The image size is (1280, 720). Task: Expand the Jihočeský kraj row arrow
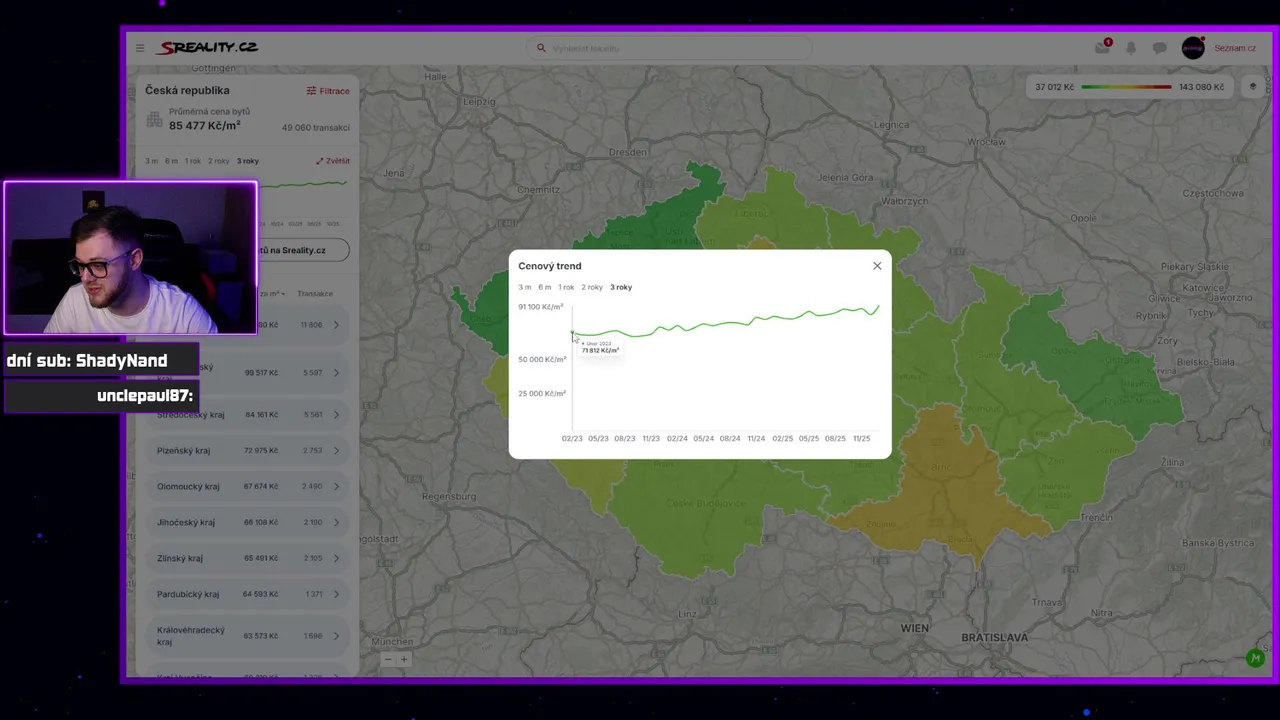(336, 522)
